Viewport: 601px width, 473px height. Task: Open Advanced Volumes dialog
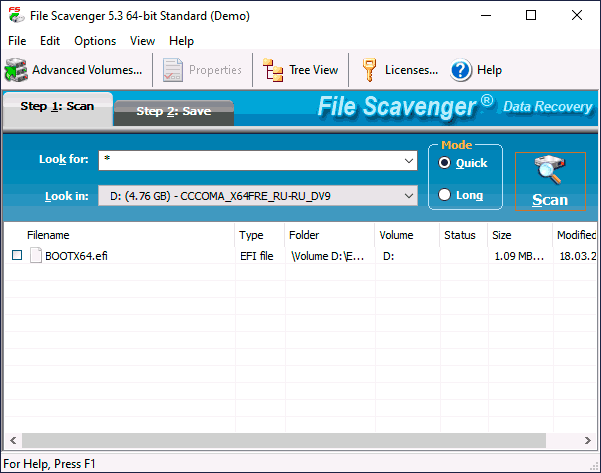73,70
